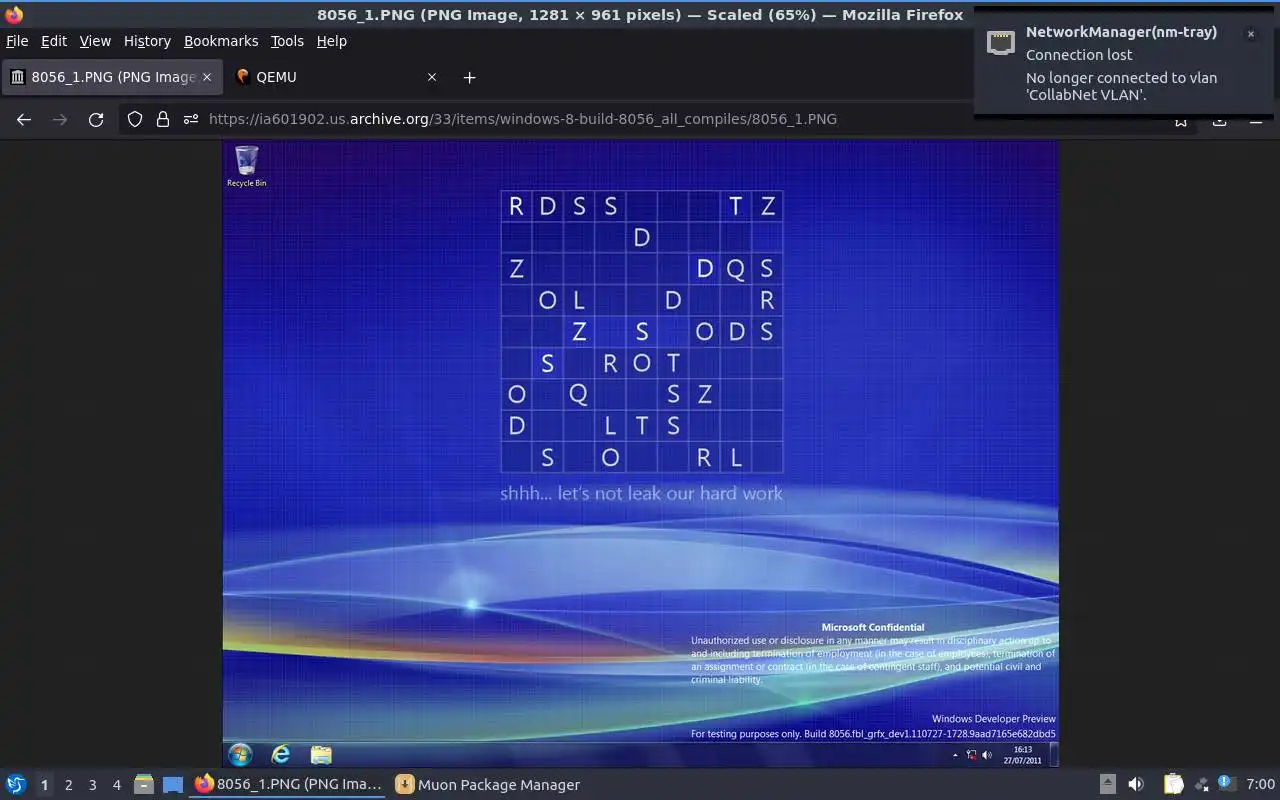Open the tracking protection shield icon

click(135, 119)
